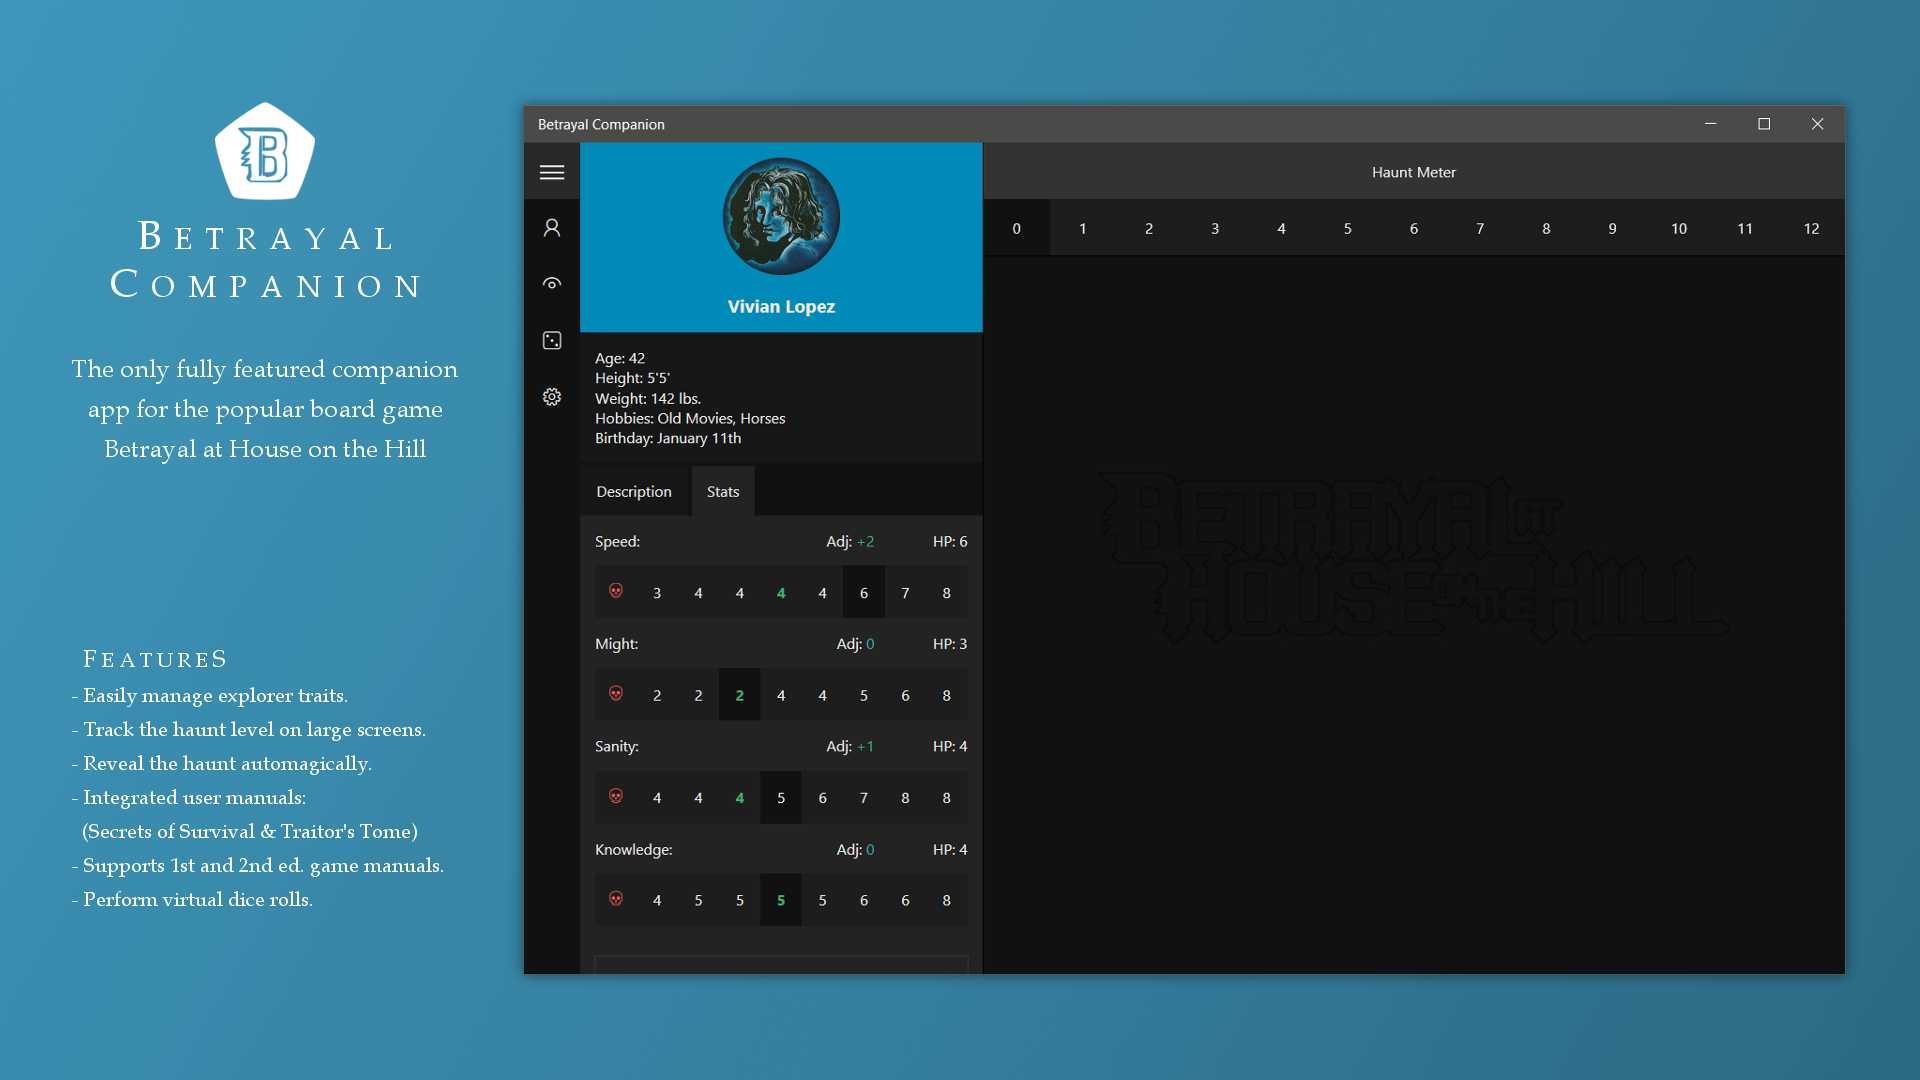Open the dice roll page icon
1920x1080 pixels.
tap(552, 341)
